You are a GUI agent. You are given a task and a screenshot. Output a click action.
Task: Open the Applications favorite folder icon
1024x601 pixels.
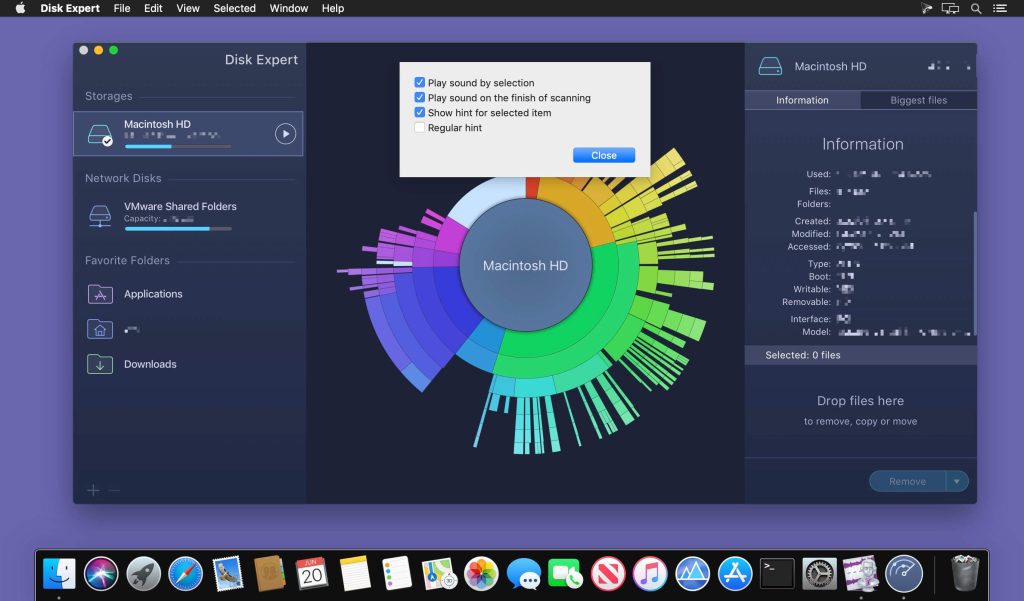pos(100,294)
